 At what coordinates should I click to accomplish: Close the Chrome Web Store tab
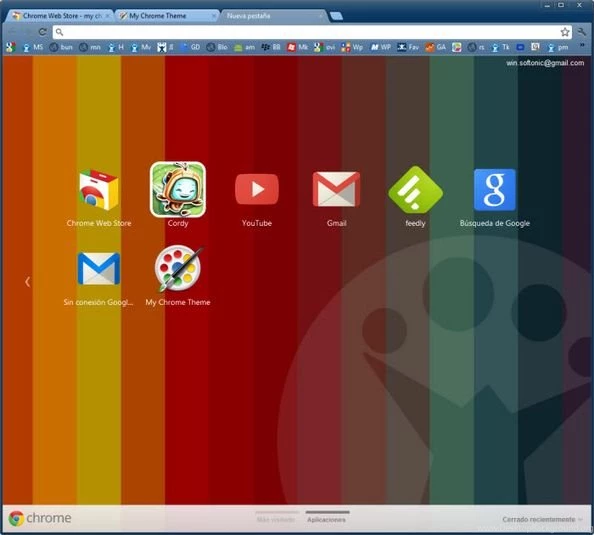pos(108,16)
